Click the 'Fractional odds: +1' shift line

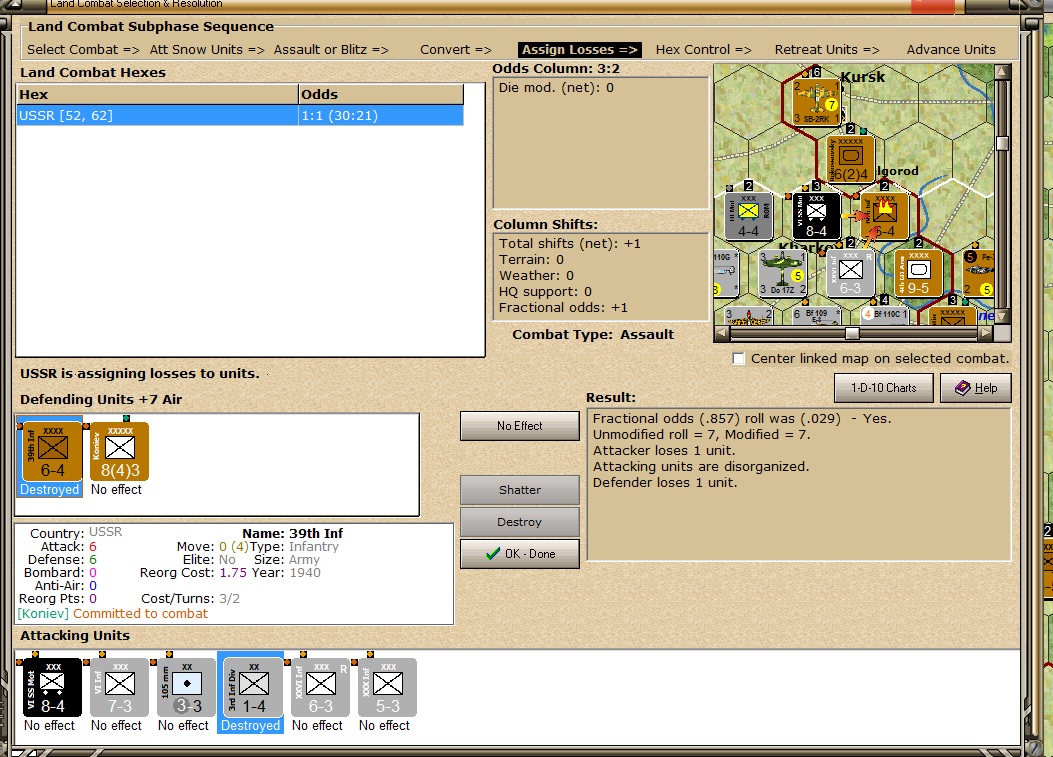point(563,308)
